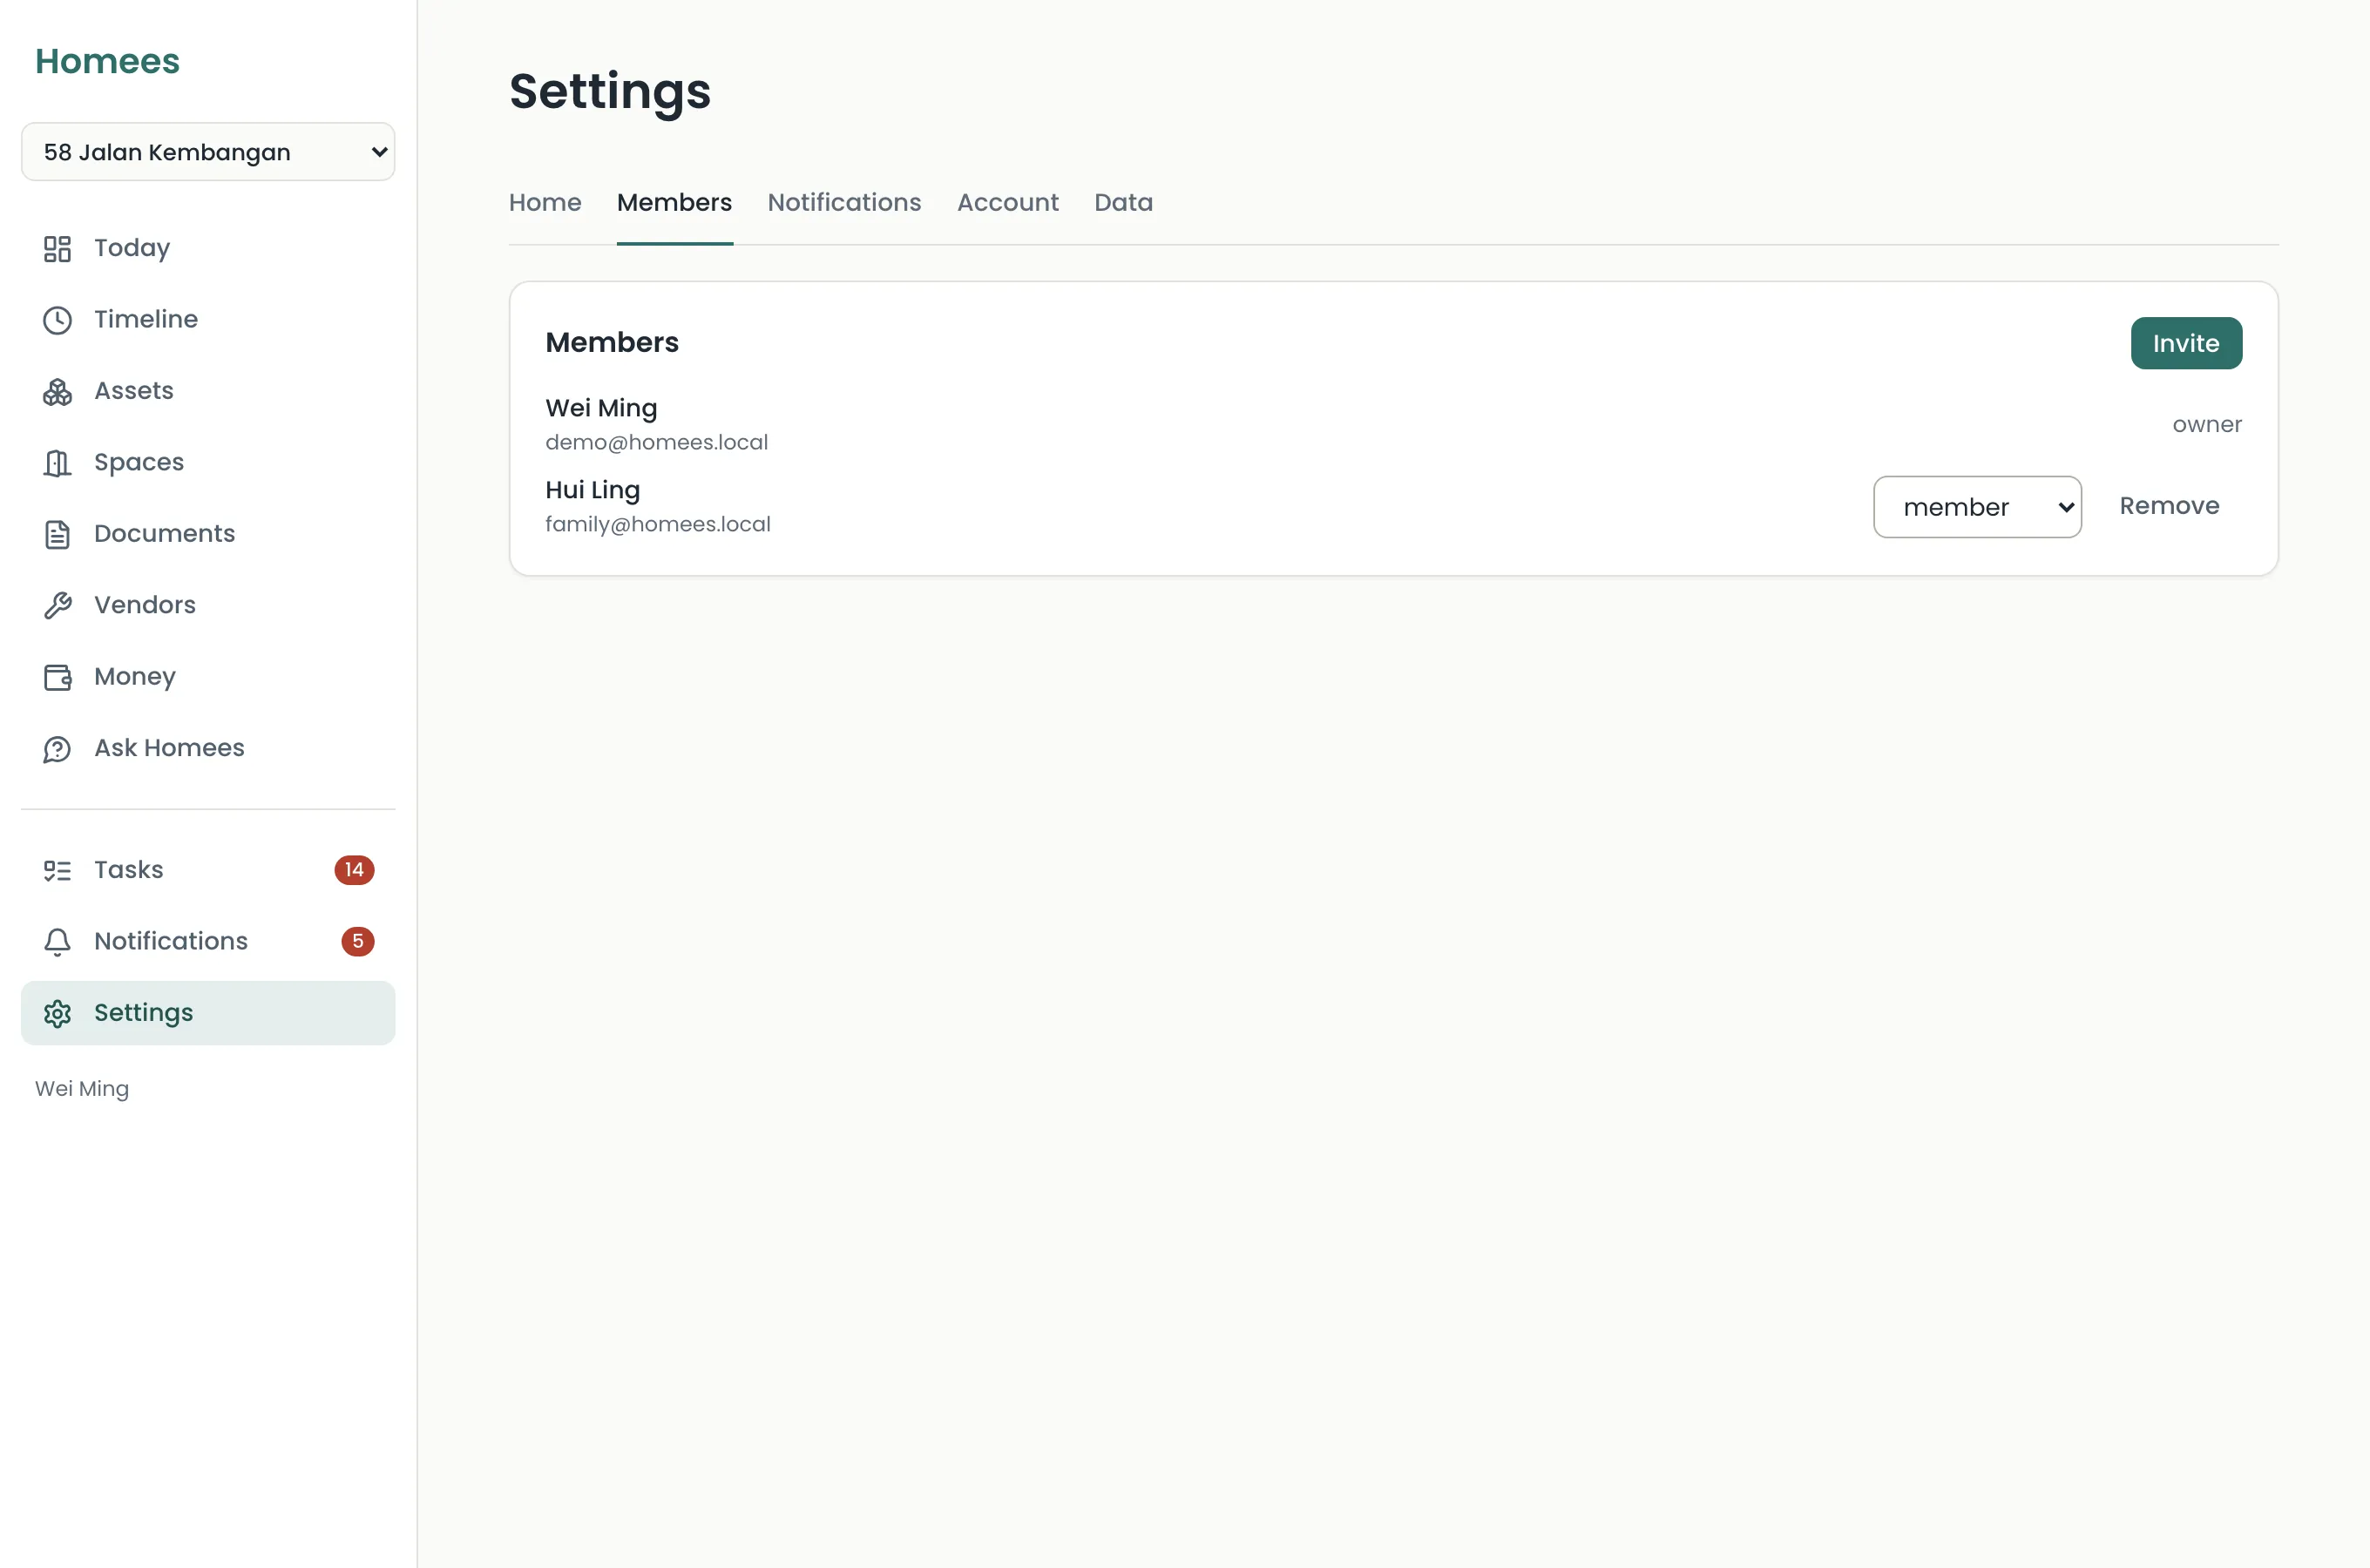
Task: Click the Tasks badge showing 14
Action: coord(354,870)
